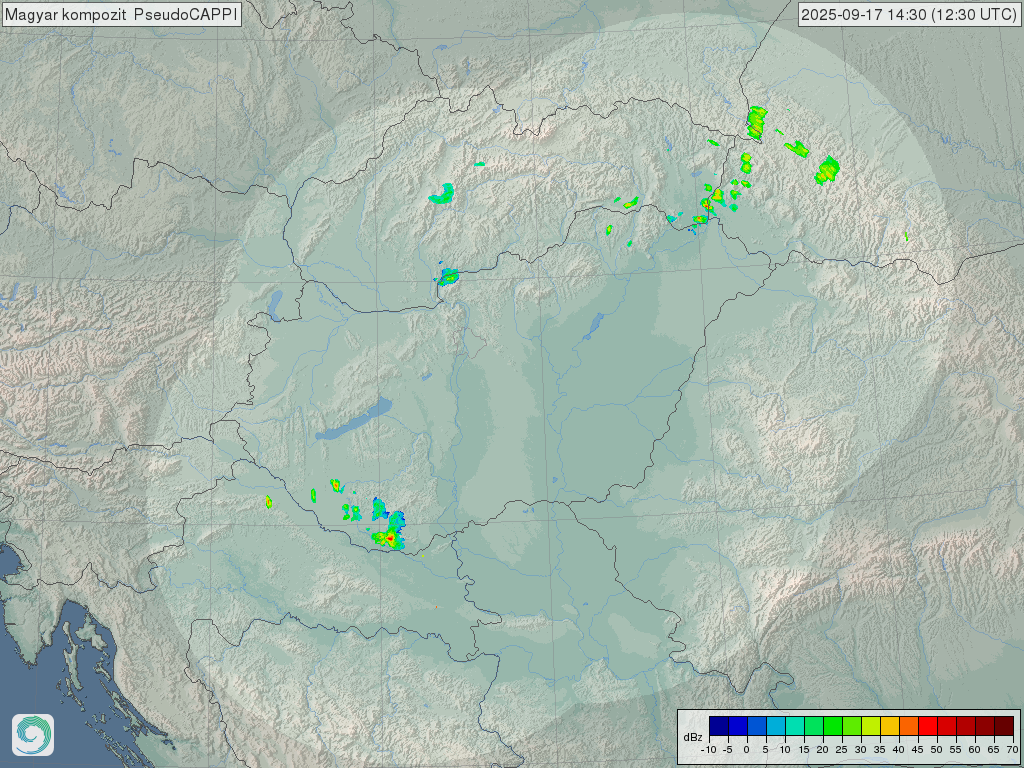Click the -5 legend scale value
Viewport: 1024px width, 768px height.
point(728,750)
